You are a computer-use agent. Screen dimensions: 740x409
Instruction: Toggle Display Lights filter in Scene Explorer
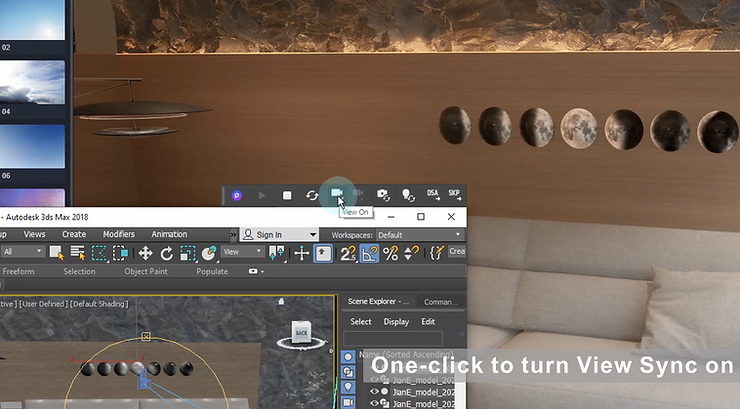348,387
